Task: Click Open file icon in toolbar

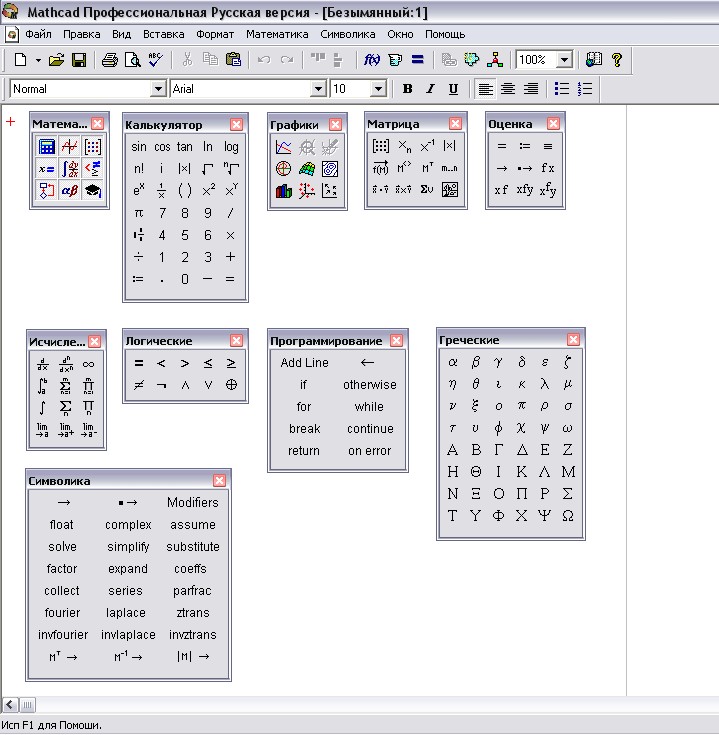Action: click(56, 60)
